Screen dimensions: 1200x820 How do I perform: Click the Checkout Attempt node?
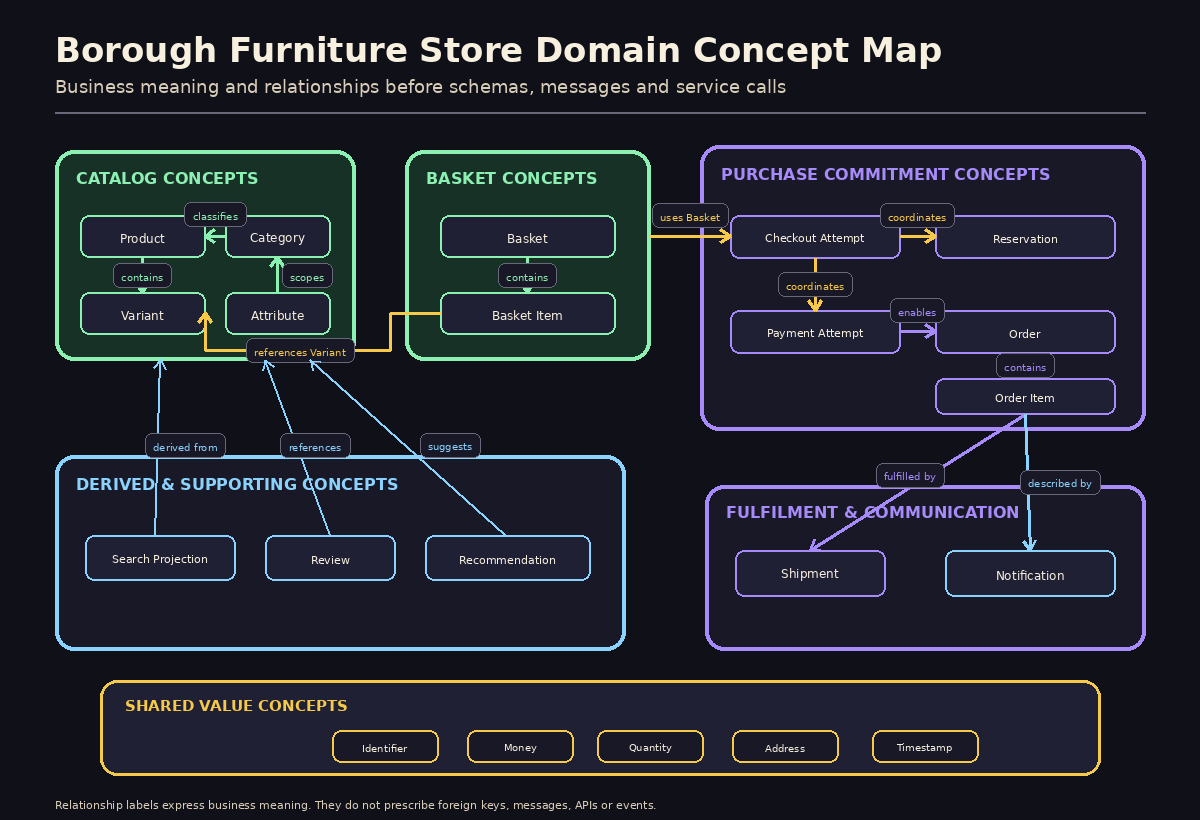[815, 238]
